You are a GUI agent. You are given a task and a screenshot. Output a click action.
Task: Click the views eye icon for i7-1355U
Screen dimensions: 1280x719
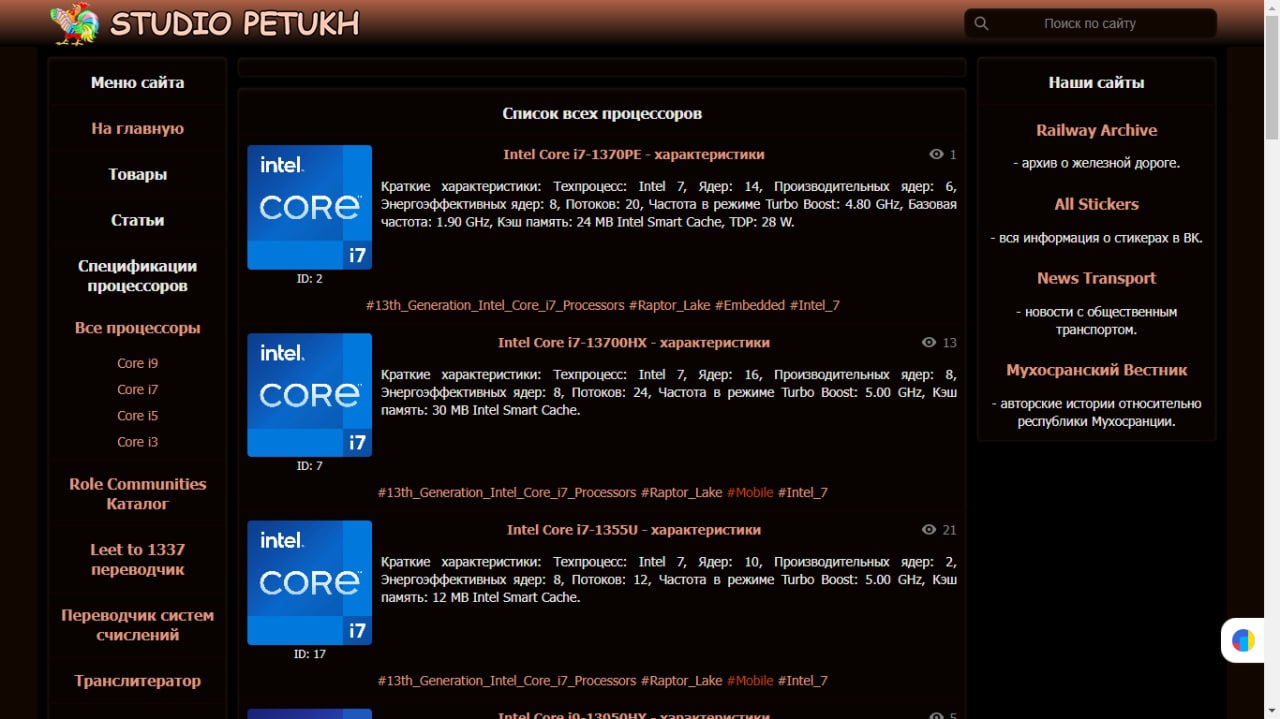(x=929, y=530)
